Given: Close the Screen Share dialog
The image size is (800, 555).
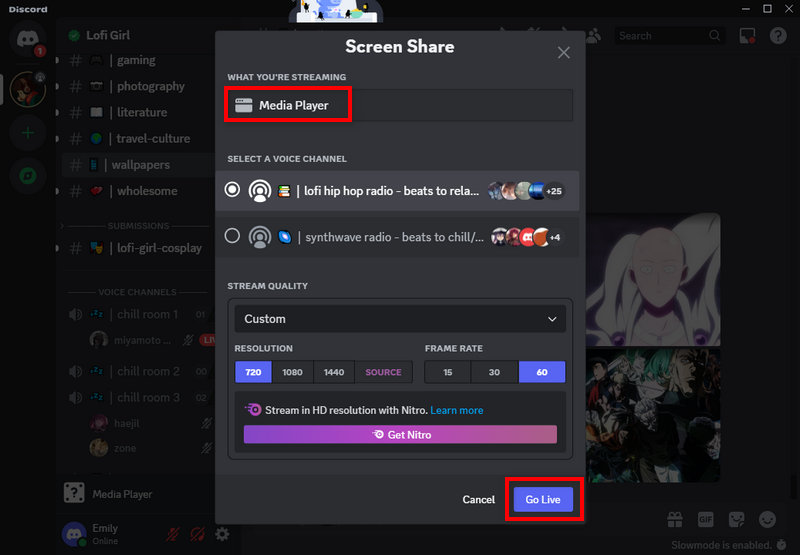Looking at the screenshot, I should [x=564, y=53].
